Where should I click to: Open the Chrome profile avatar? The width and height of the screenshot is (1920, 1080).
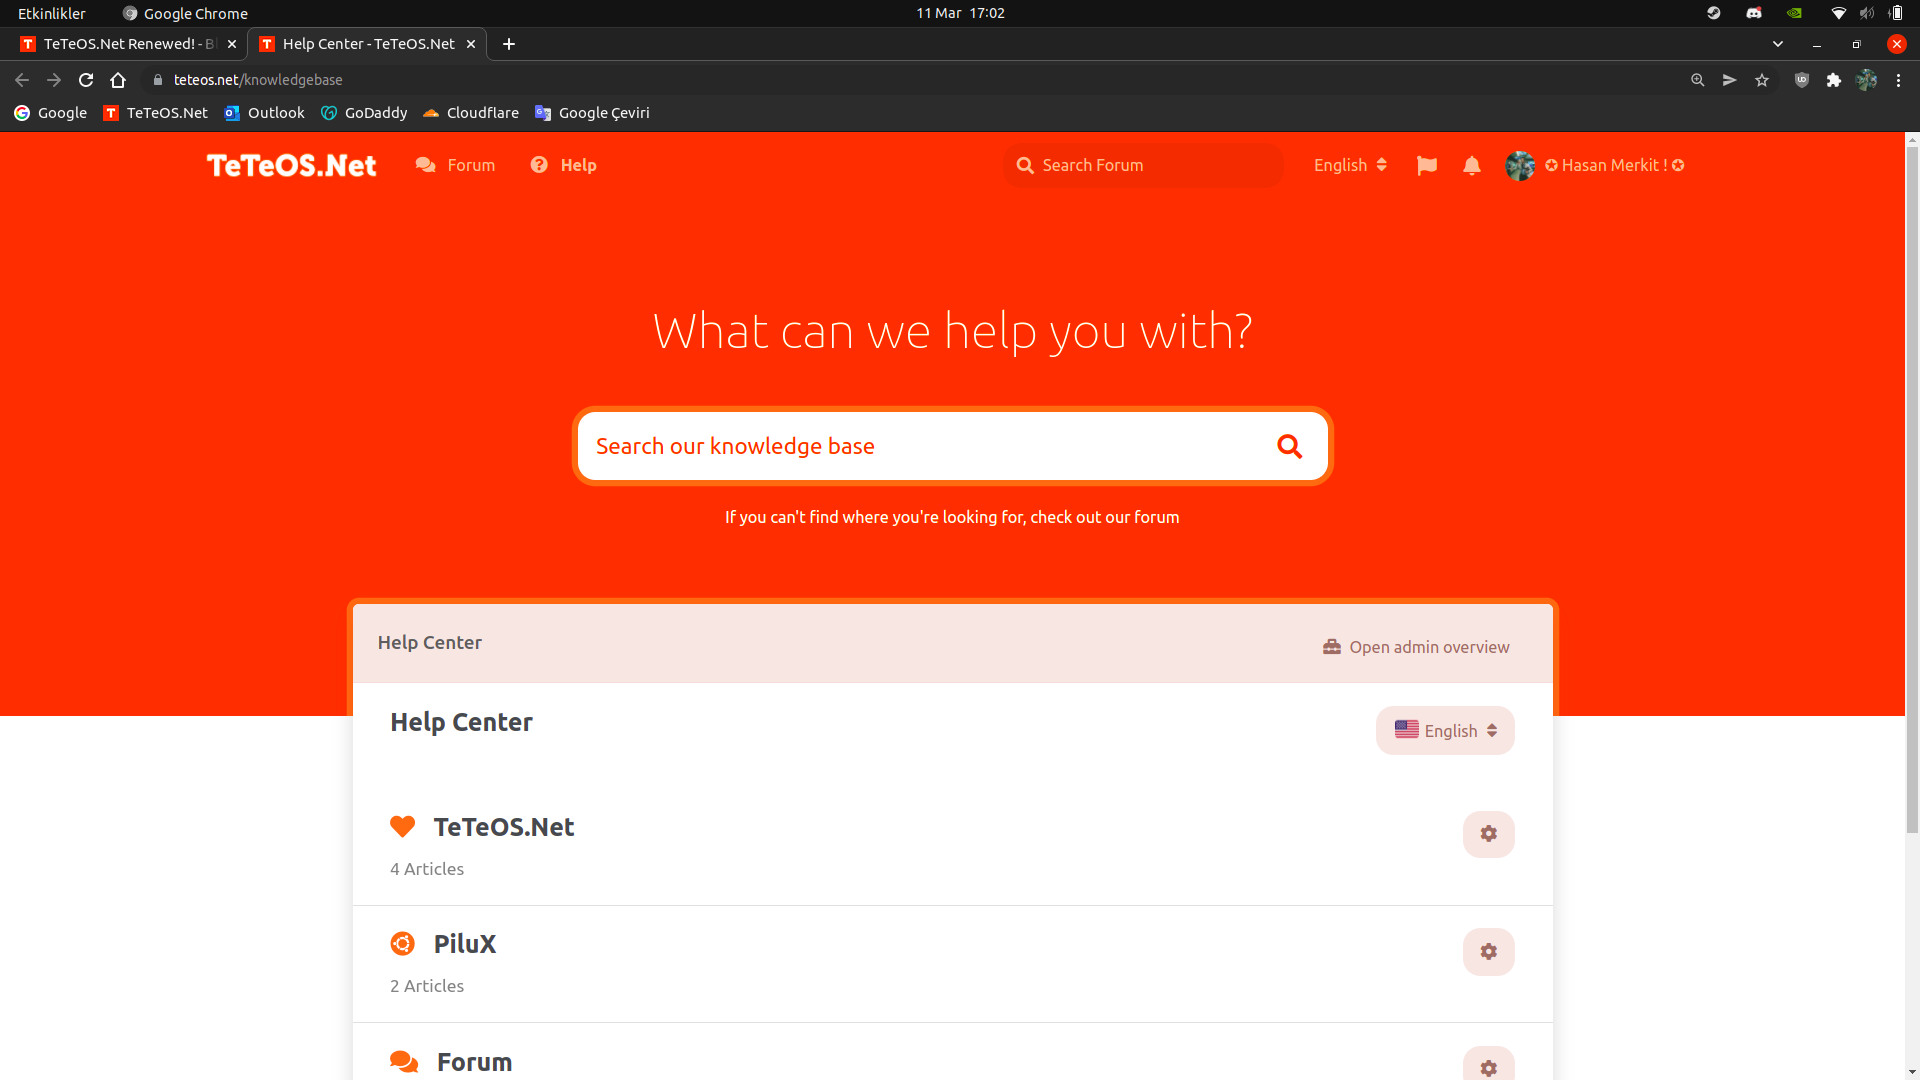(1867, 80)
